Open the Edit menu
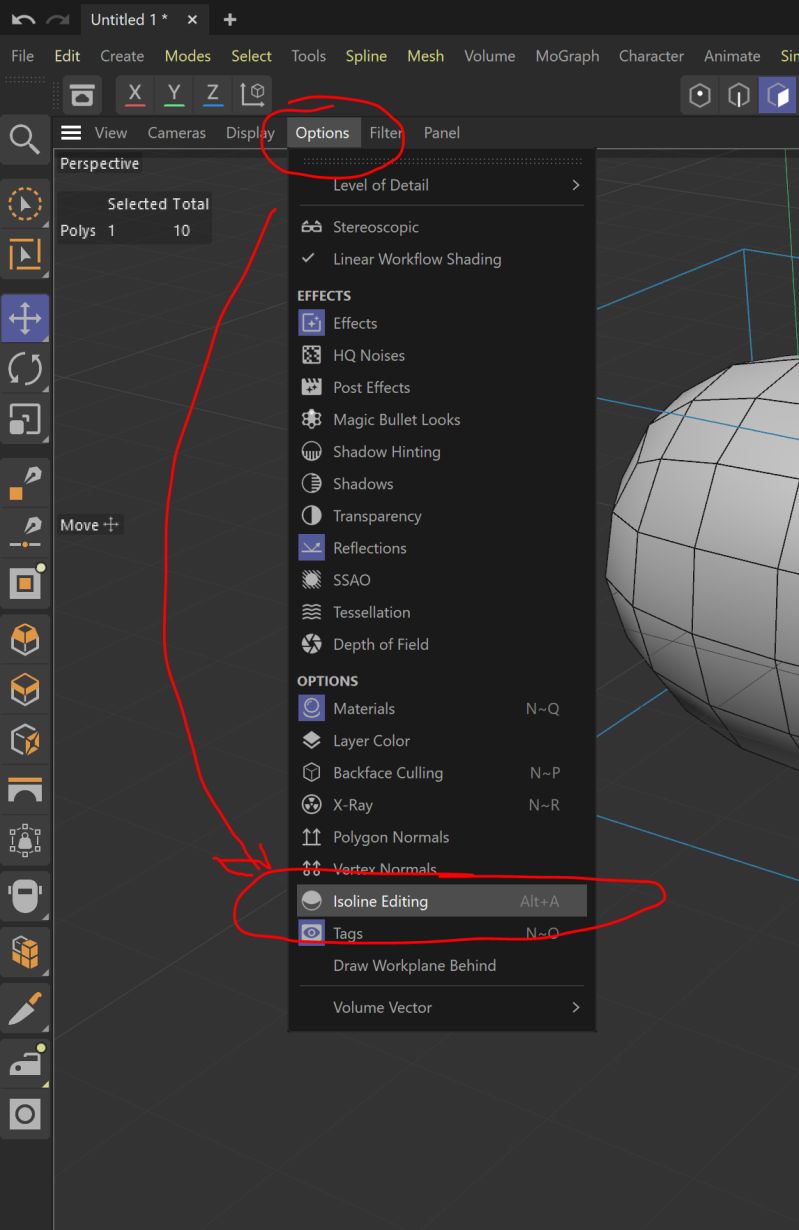The width and height of the screenshot is (799, 1230). tap(67, 56)
